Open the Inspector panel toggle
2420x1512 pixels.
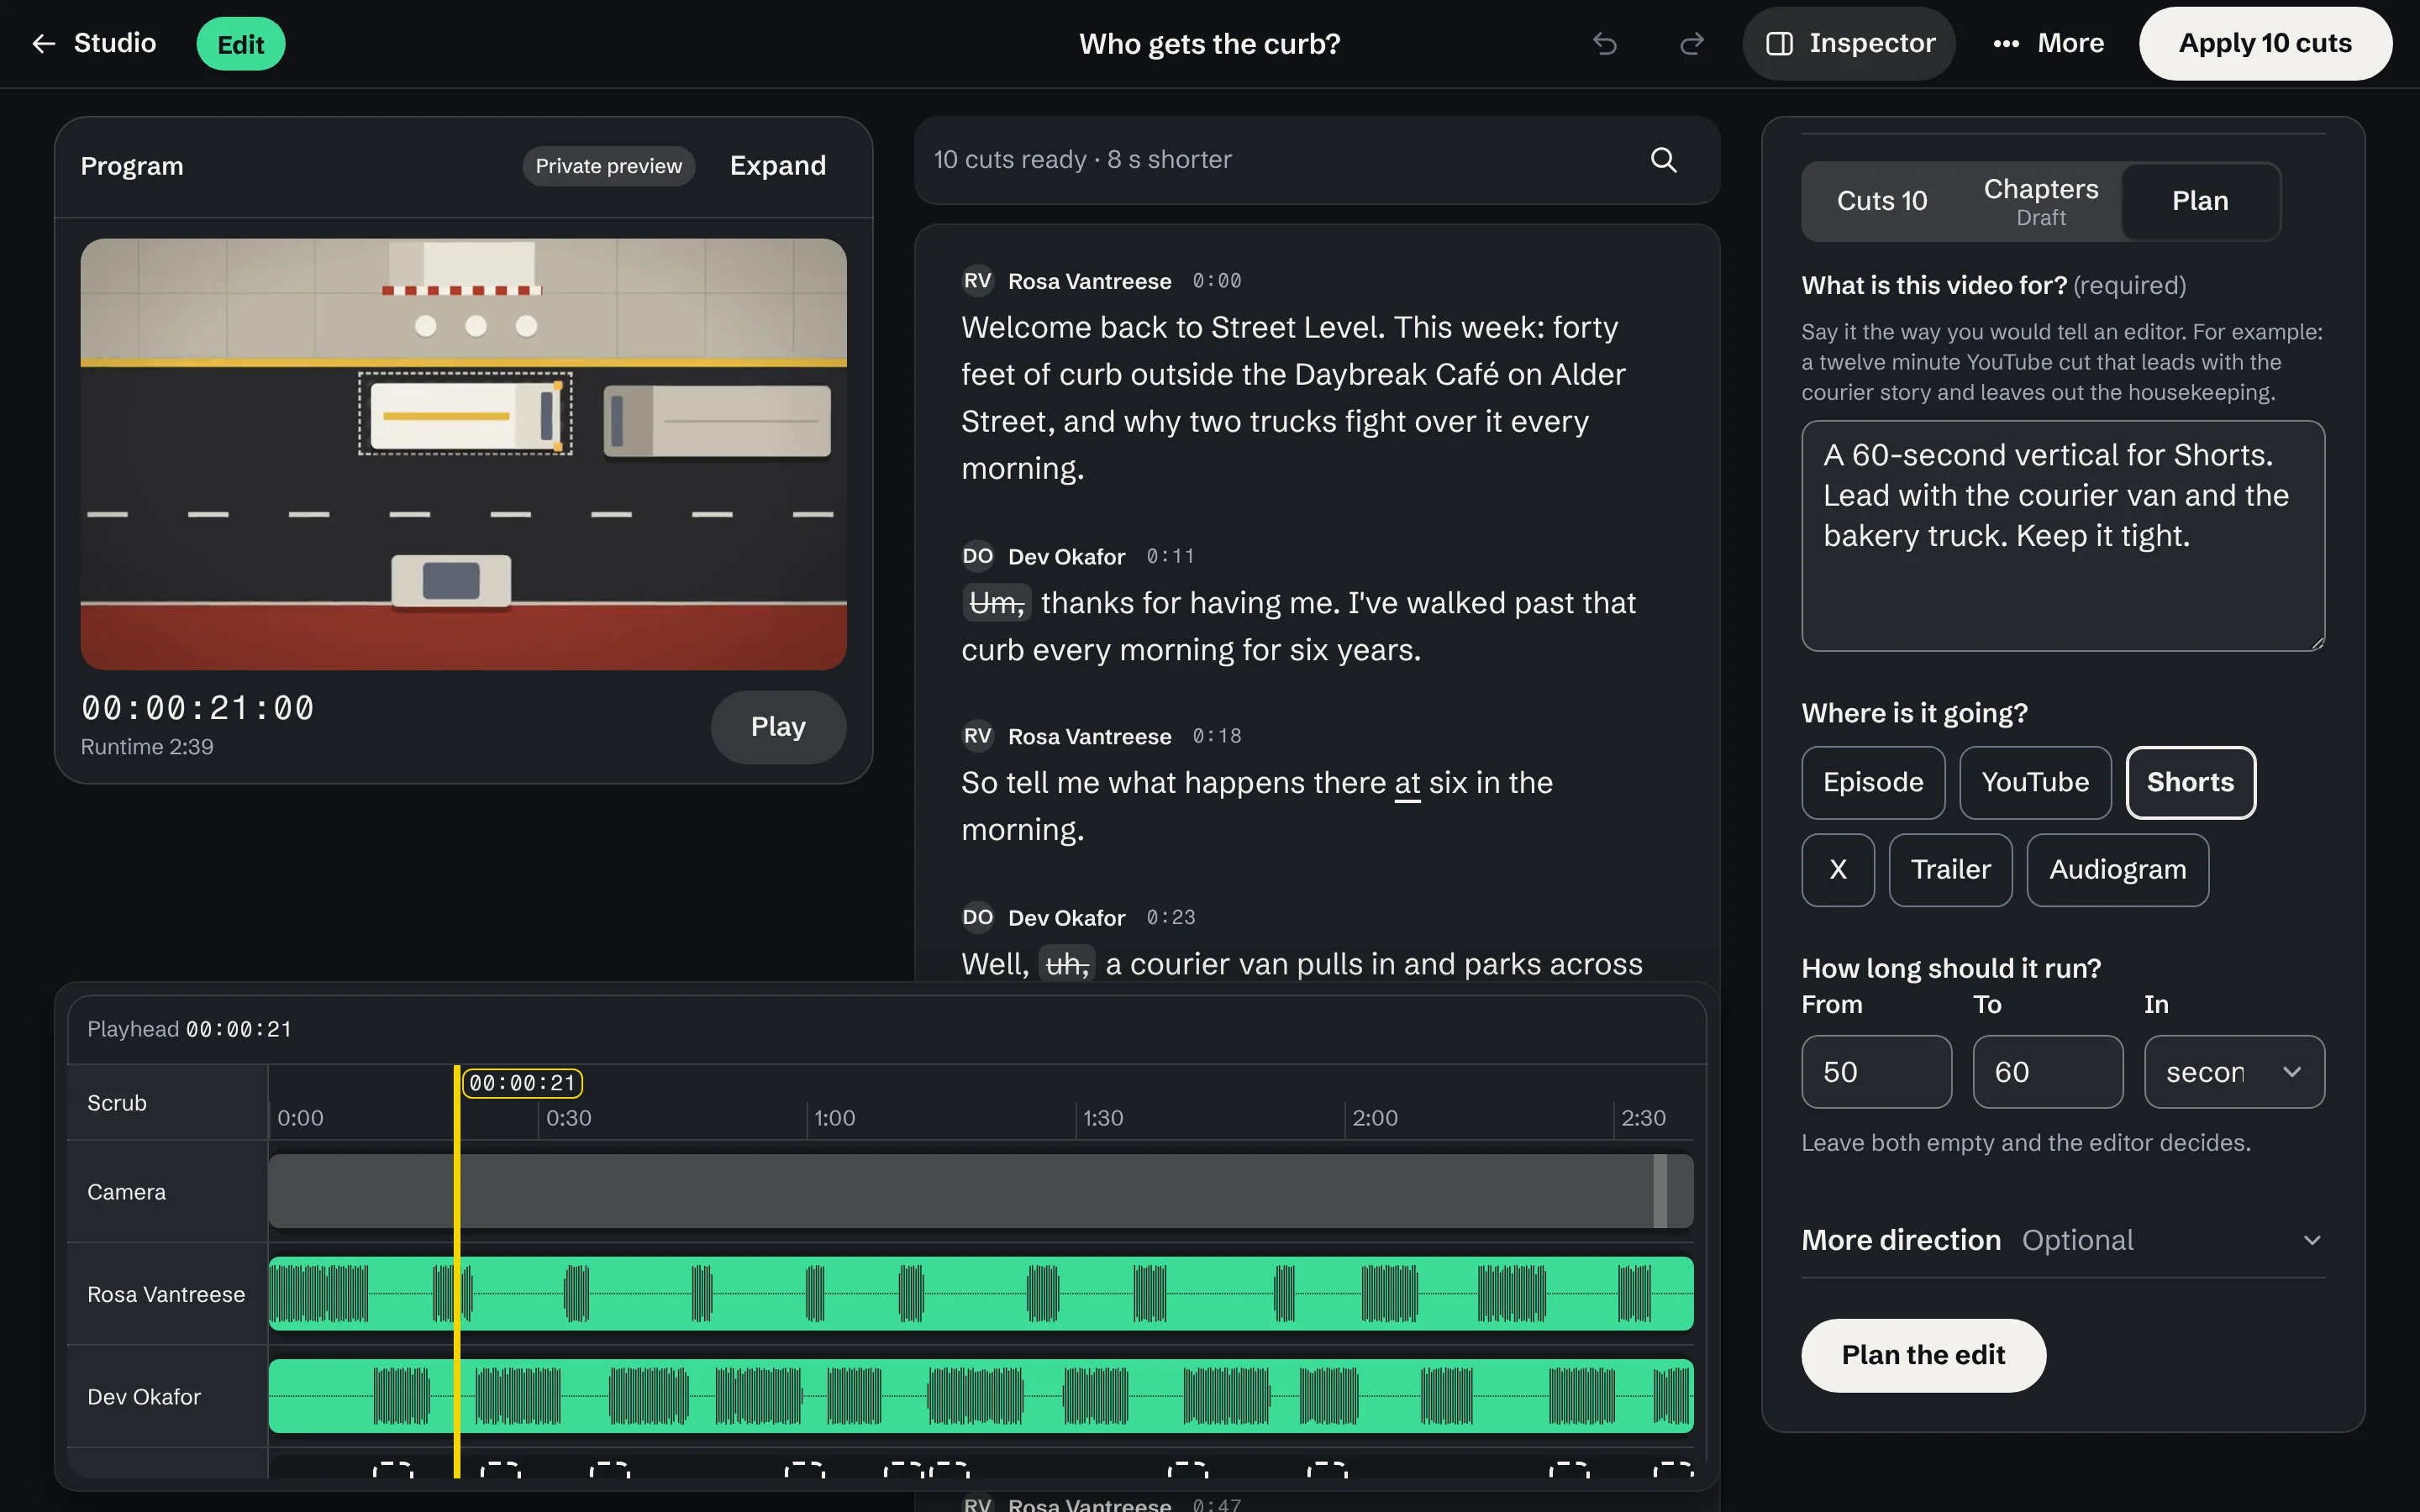click(1850, 44)
